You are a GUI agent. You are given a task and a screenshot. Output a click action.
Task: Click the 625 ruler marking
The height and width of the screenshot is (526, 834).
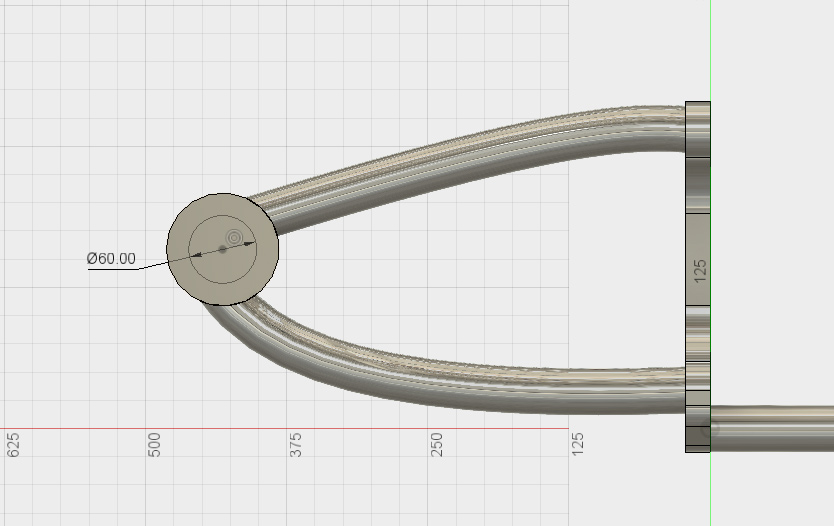(13, 446)
